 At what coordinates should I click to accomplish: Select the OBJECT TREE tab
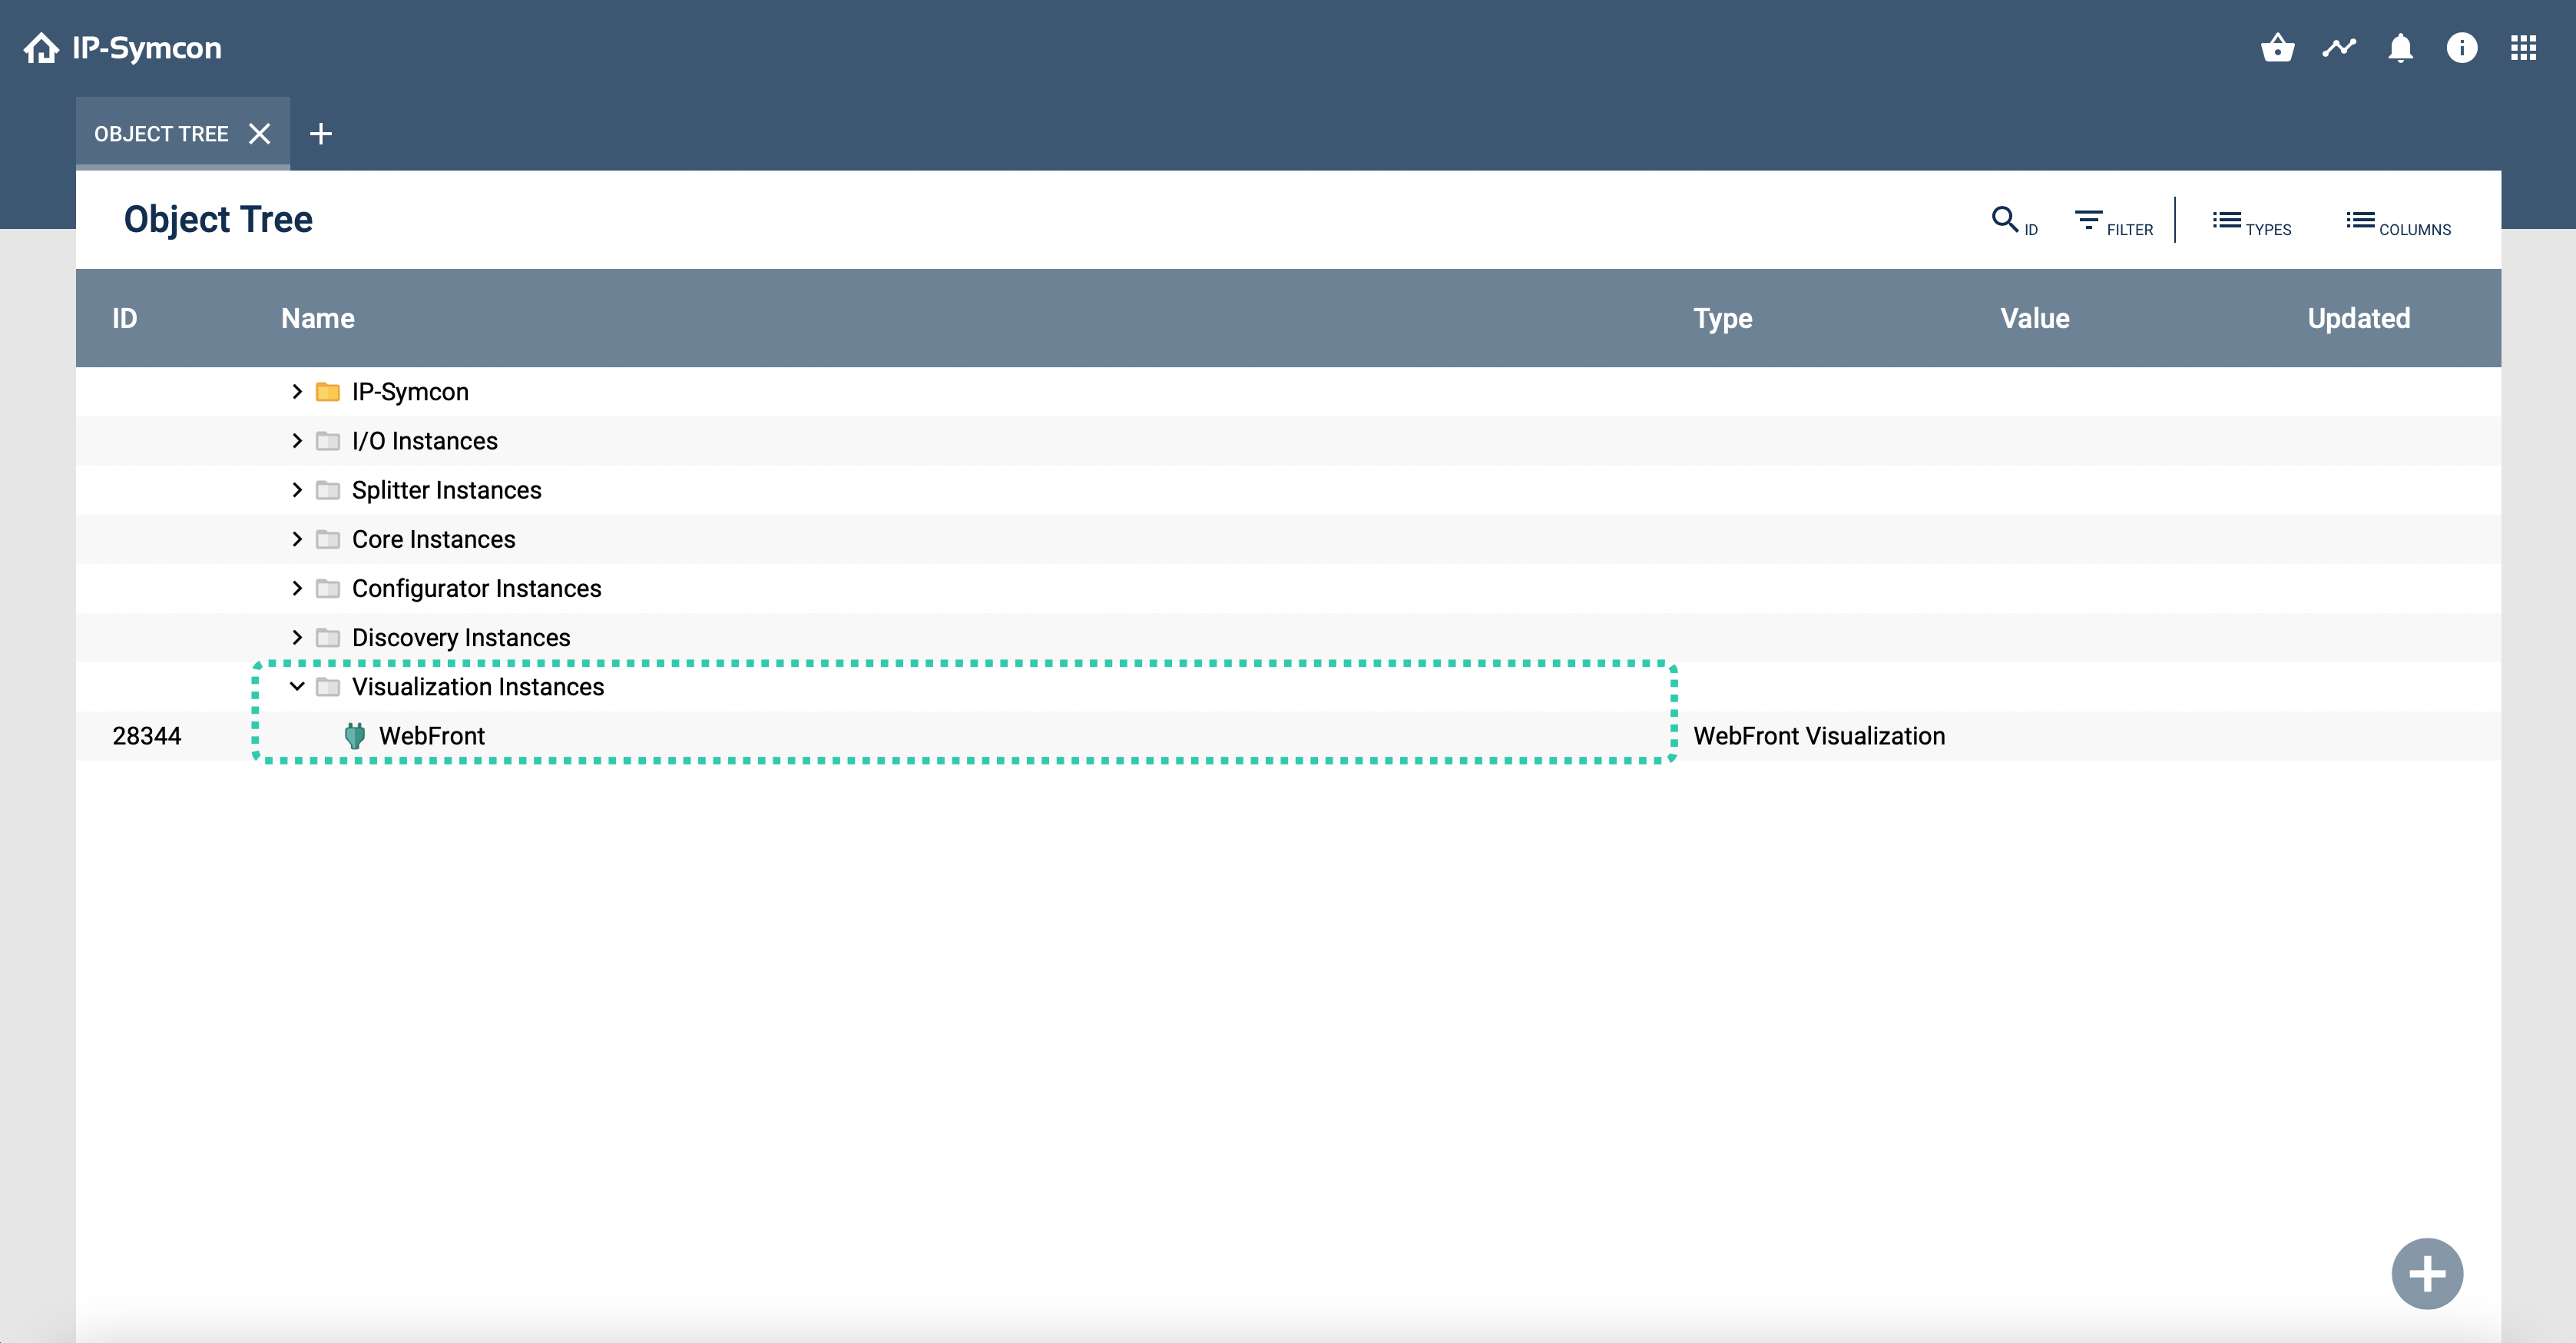tap(161, 133)
